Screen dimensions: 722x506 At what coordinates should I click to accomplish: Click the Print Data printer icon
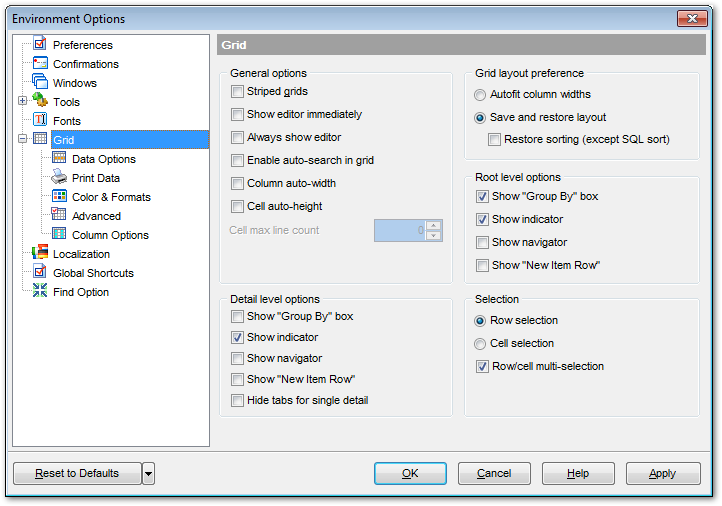coord(59,177)
